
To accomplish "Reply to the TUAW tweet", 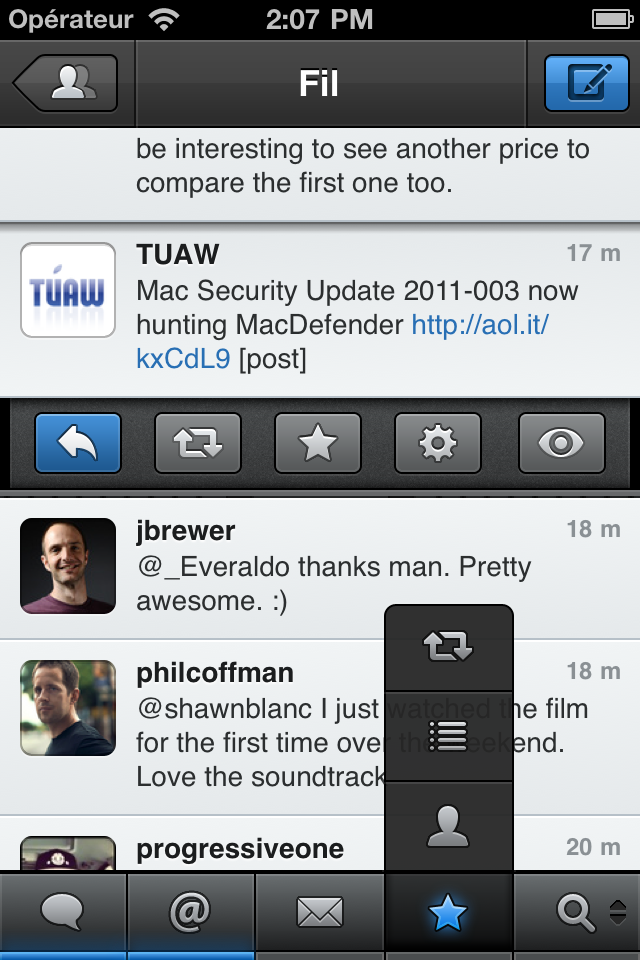I will click(76, 442).
